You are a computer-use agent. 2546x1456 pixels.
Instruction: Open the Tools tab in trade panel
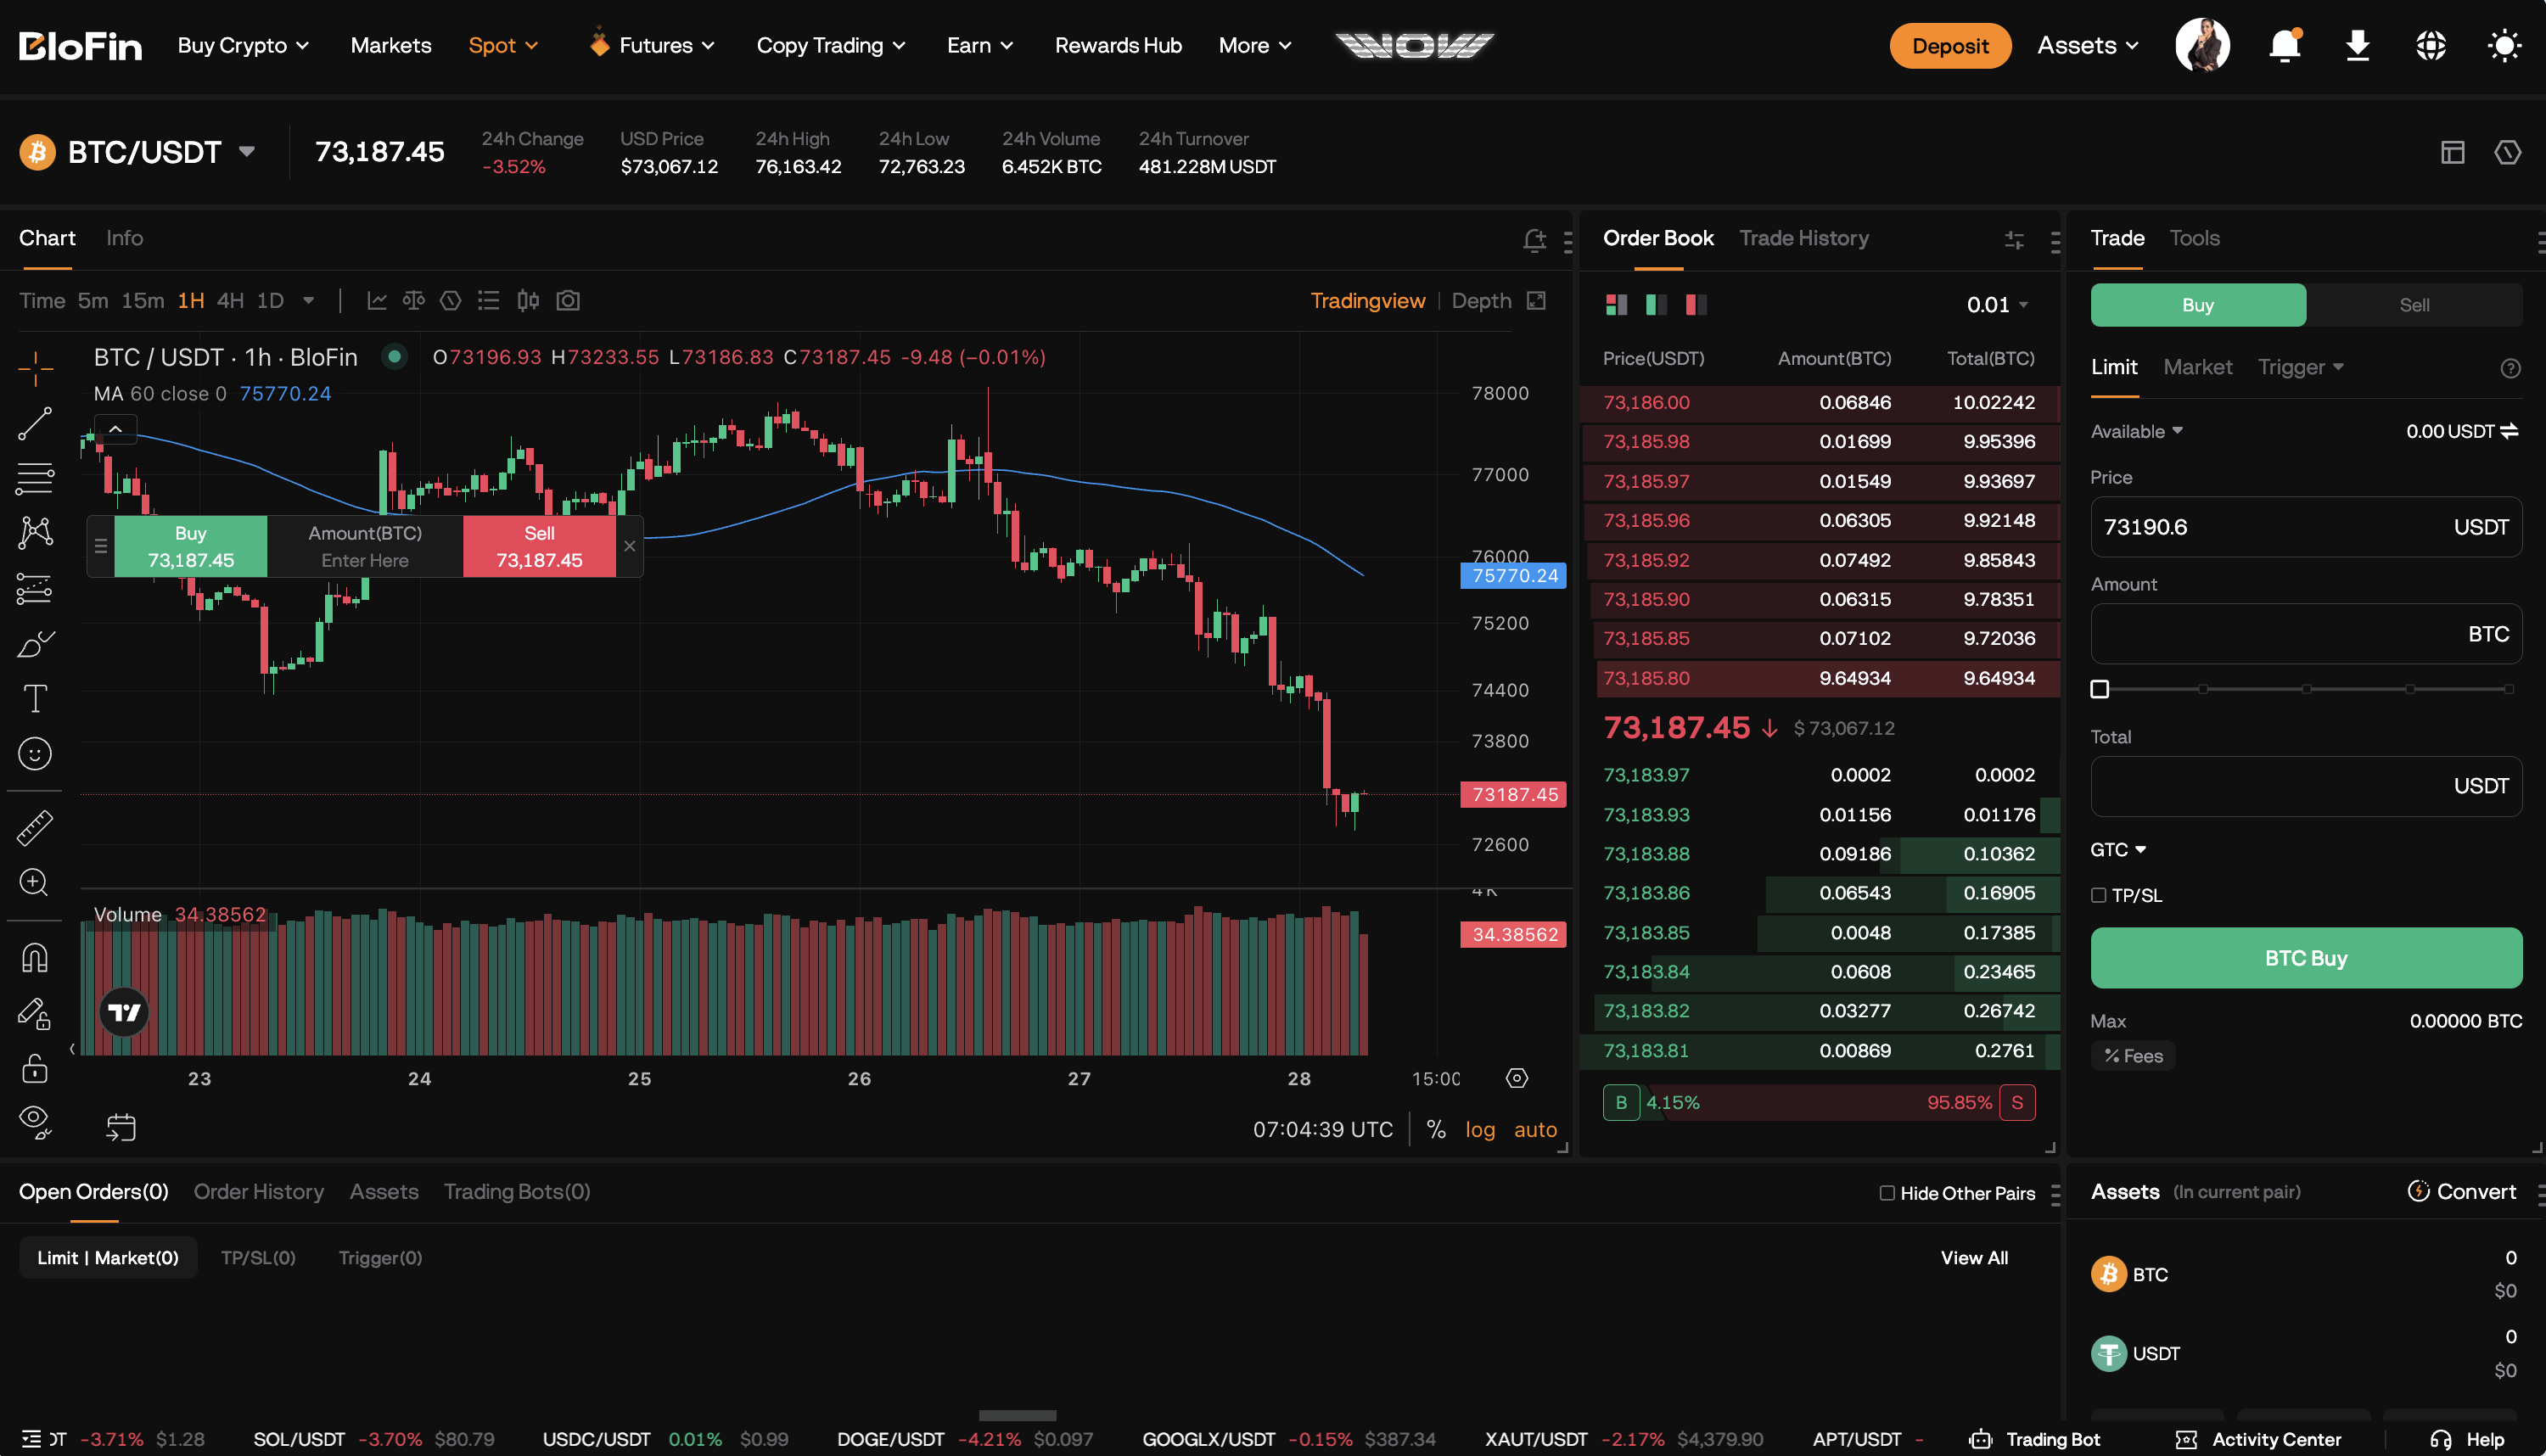(2194, 238)
